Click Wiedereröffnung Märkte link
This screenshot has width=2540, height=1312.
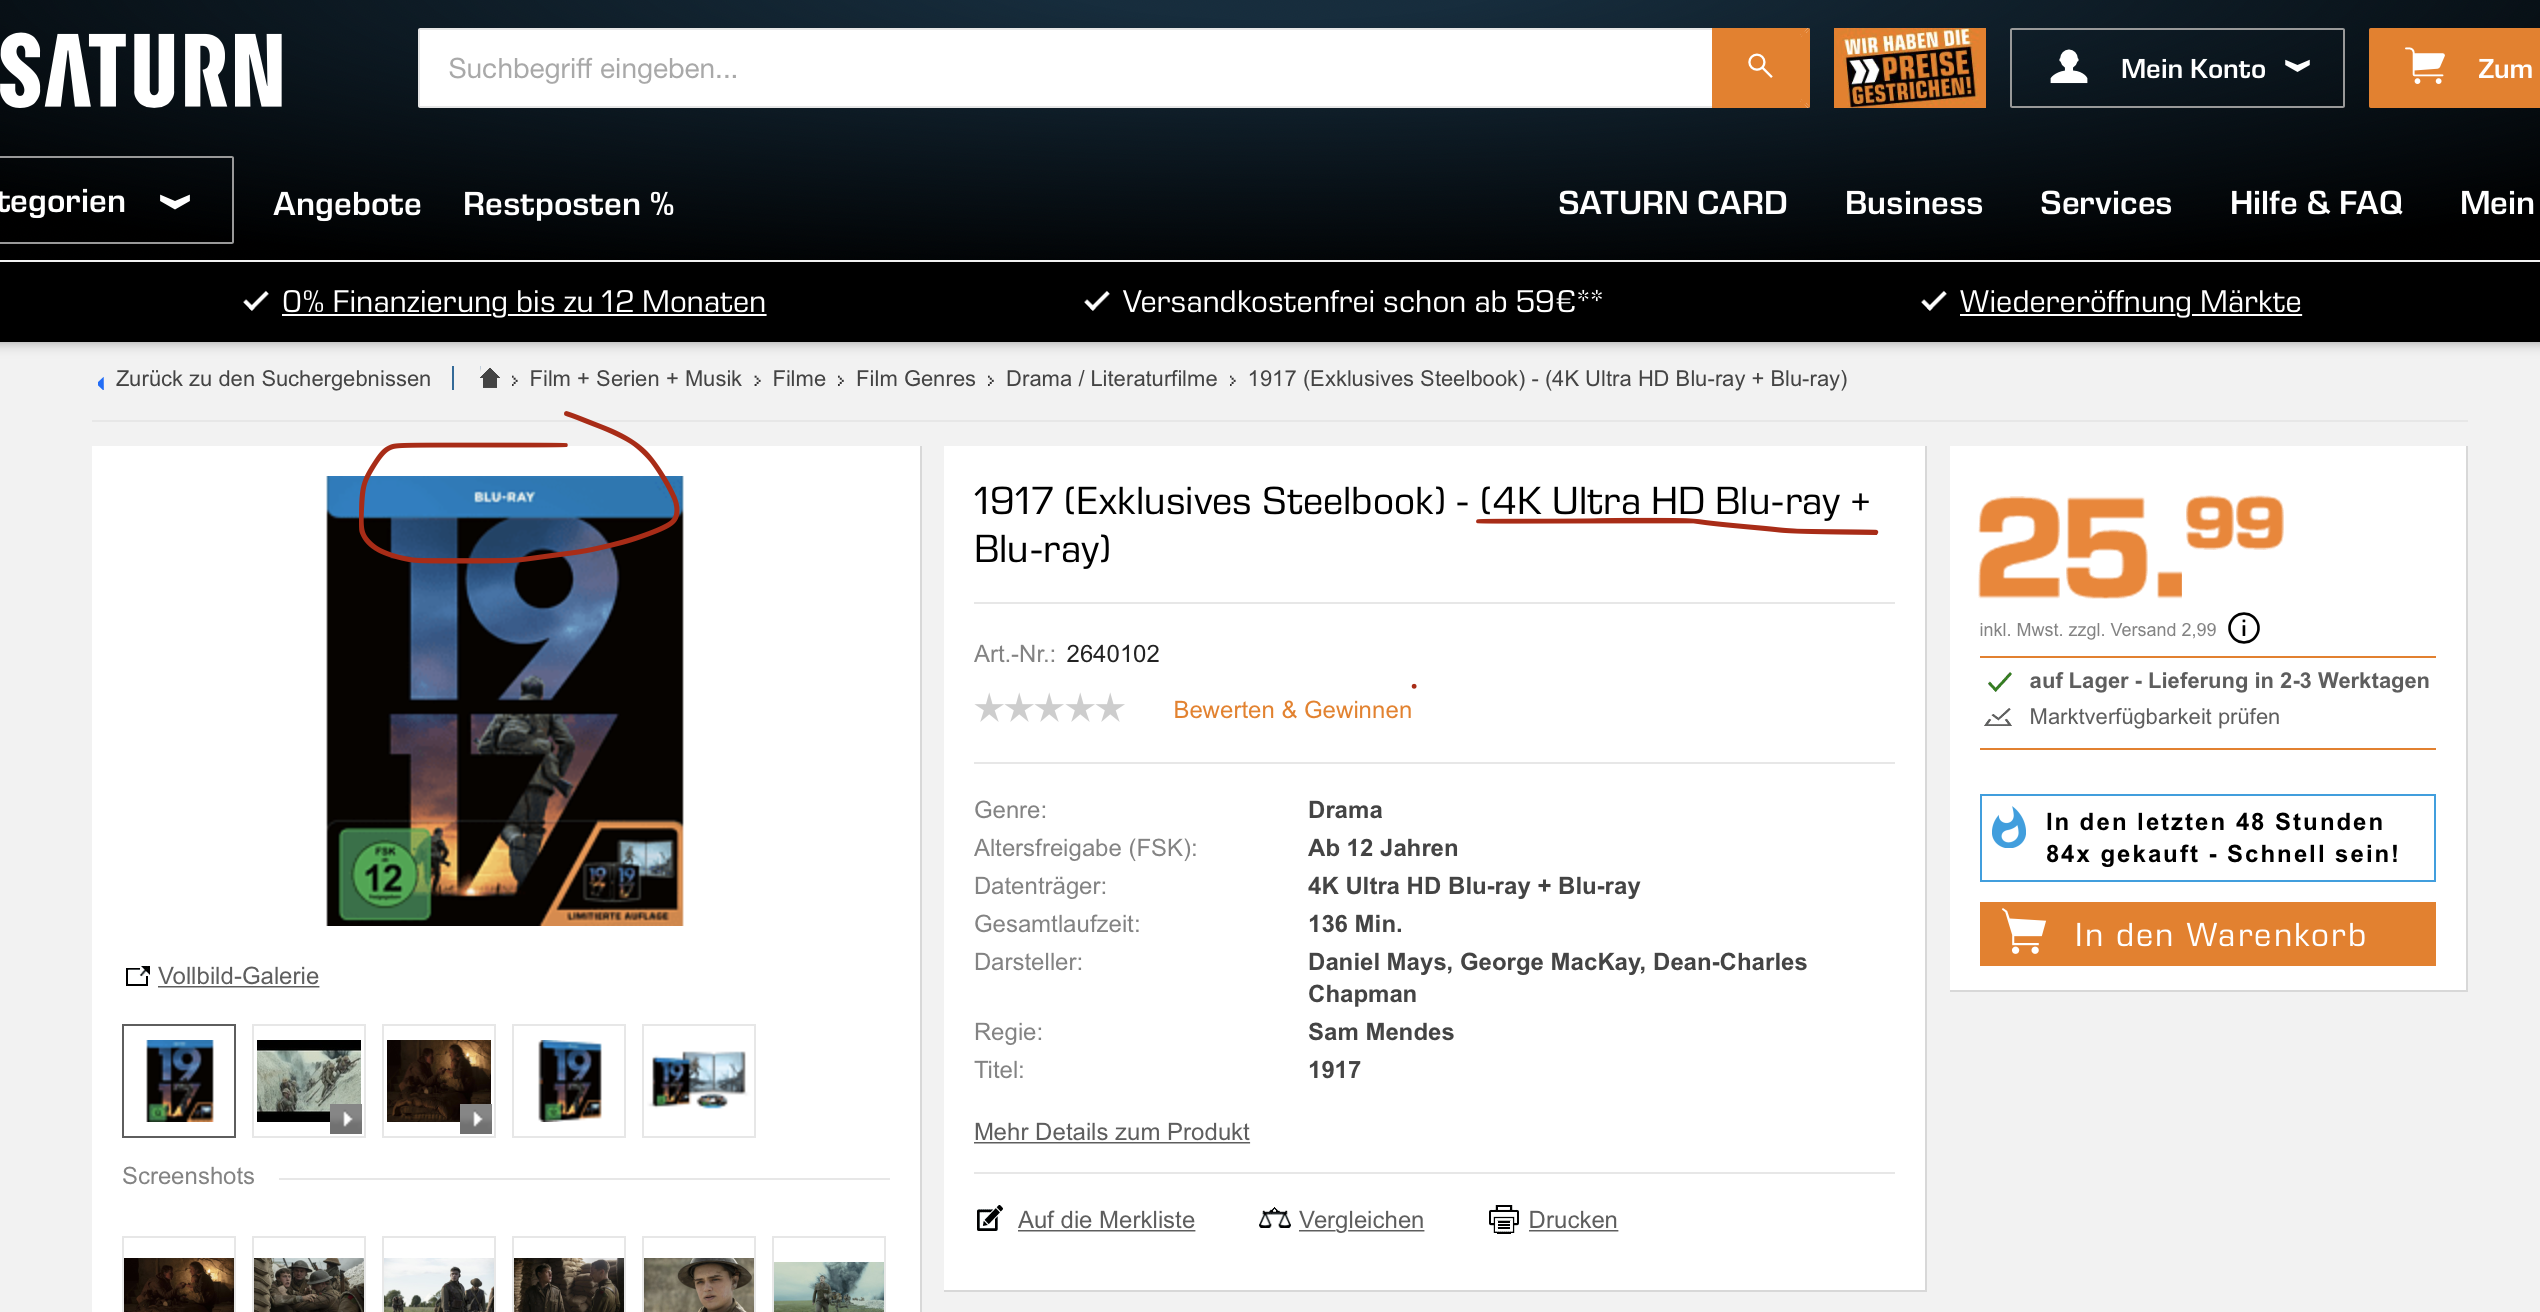tap(2130, 301)
